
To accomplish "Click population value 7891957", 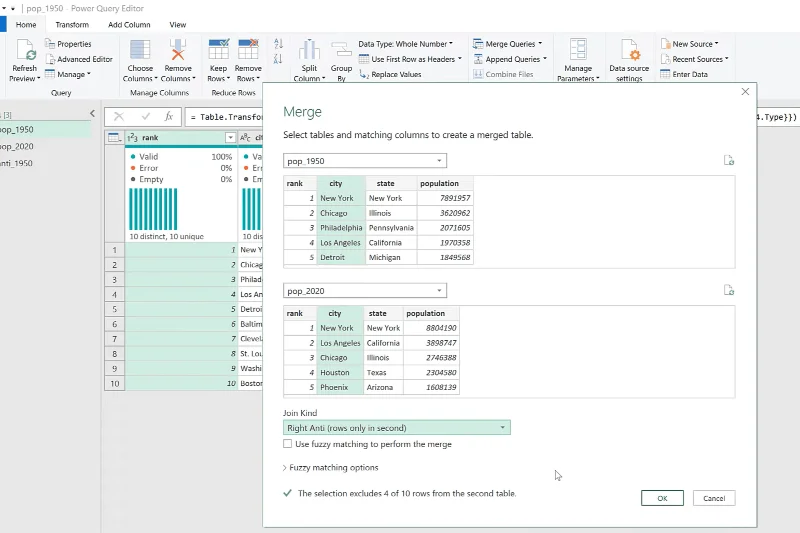I will point(445,198).
